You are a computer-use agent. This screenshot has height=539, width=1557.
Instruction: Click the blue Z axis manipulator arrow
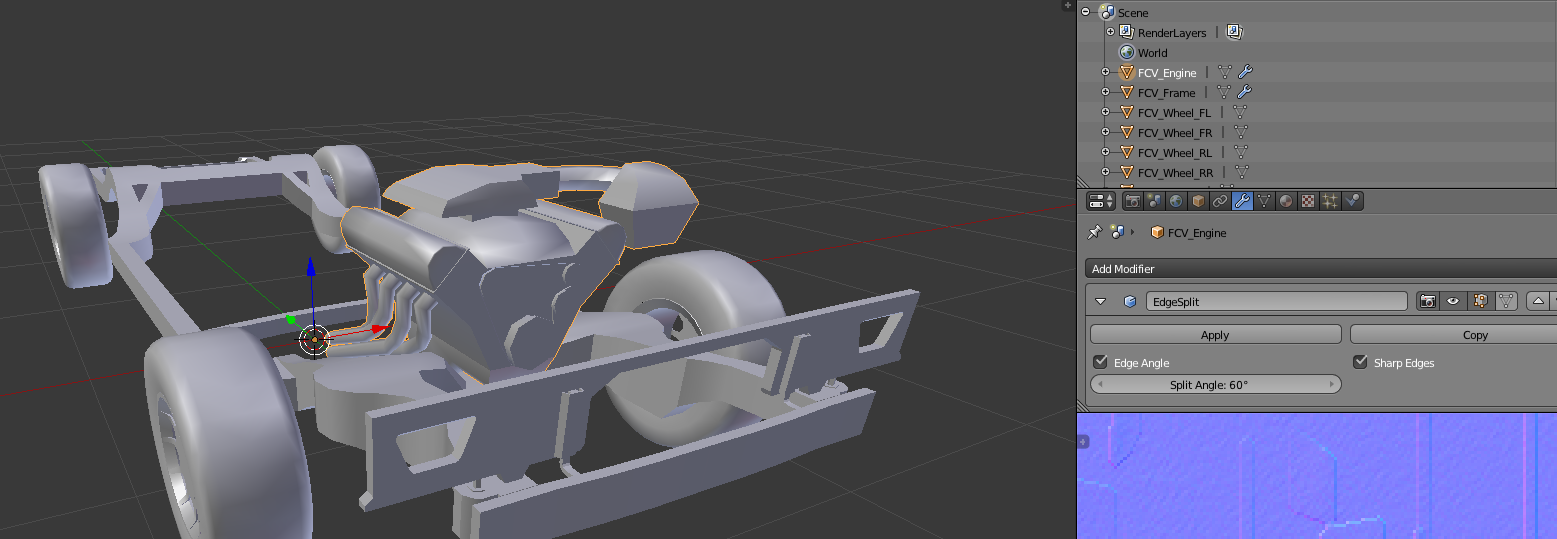[x=311, y=268]
